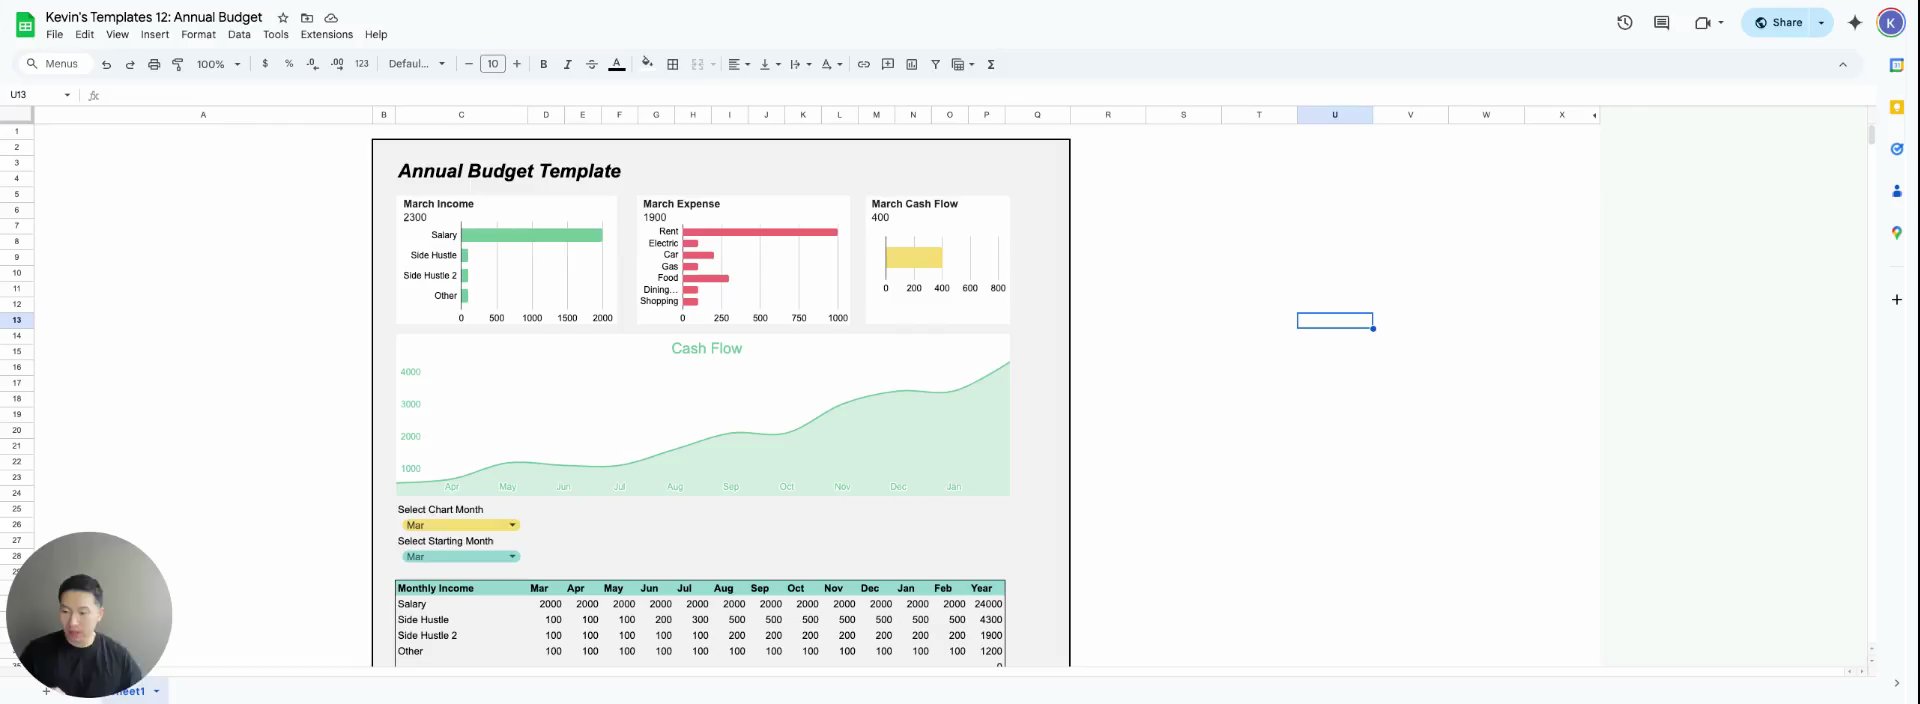
Task: Collapse the toolbar with chevron
Action: click(1843, 64)
